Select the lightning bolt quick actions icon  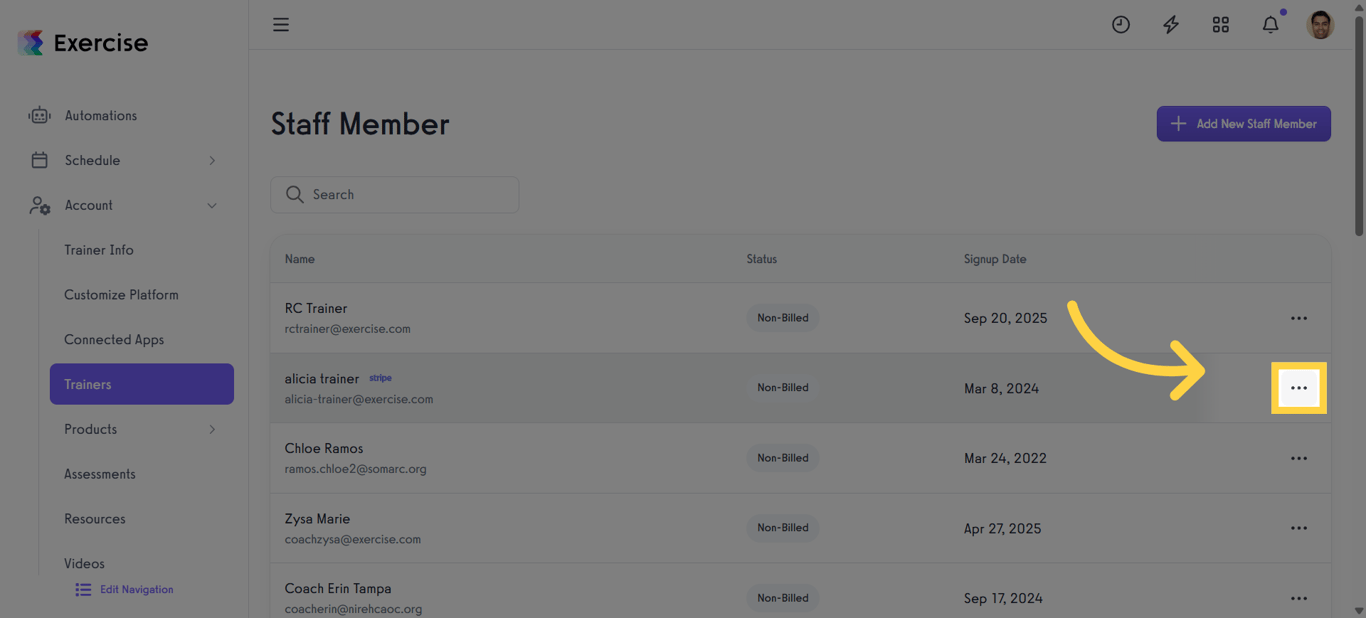tap(1171, 24)
